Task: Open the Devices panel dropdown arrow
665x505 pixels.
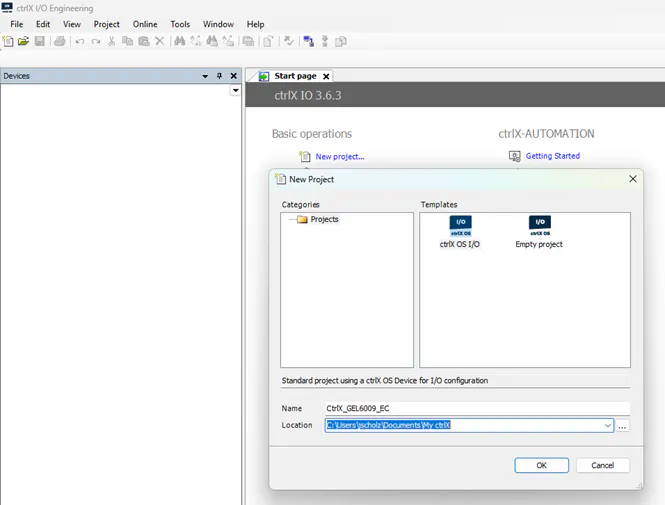Action: 205,76
